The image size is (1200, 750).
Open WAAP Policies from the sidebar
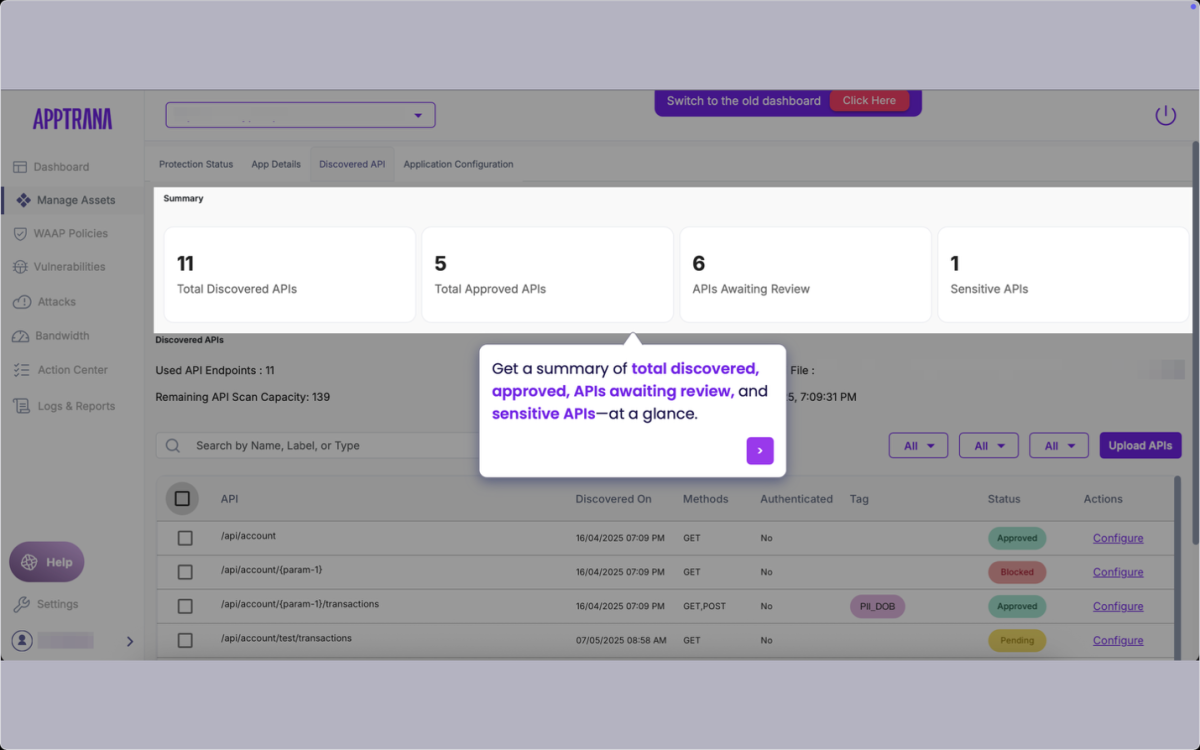68,233
